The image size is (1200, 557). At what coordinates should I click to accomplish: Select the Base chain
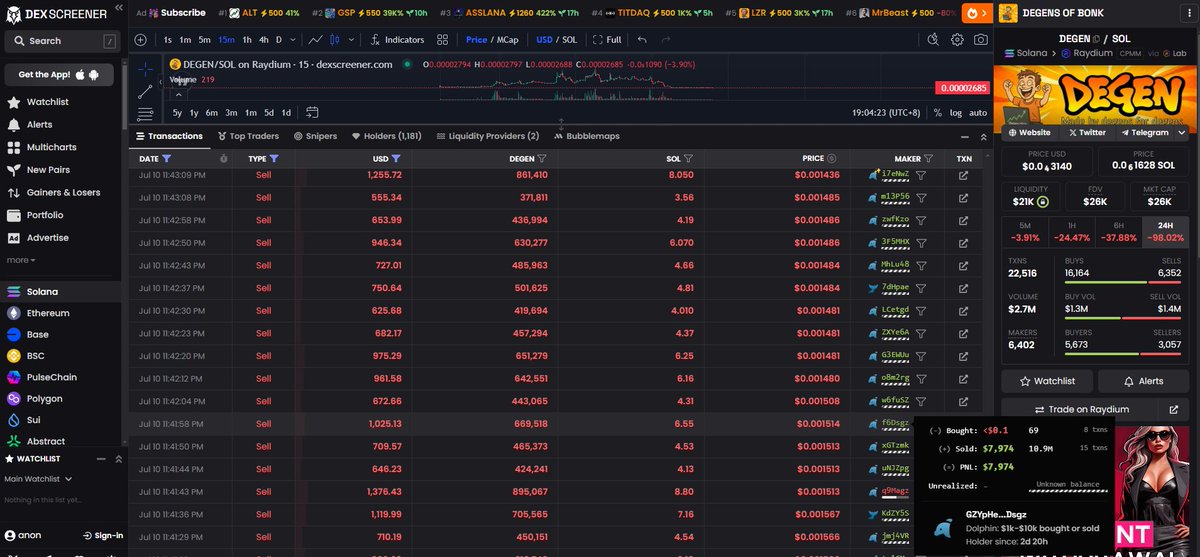point(61,335)
